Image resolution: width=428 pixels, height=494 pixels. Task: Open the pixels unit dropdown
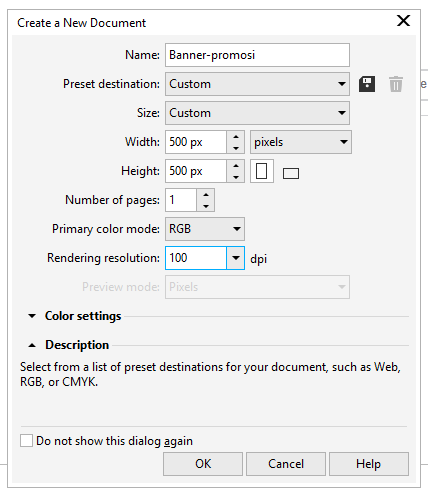(x=301, y=142)
